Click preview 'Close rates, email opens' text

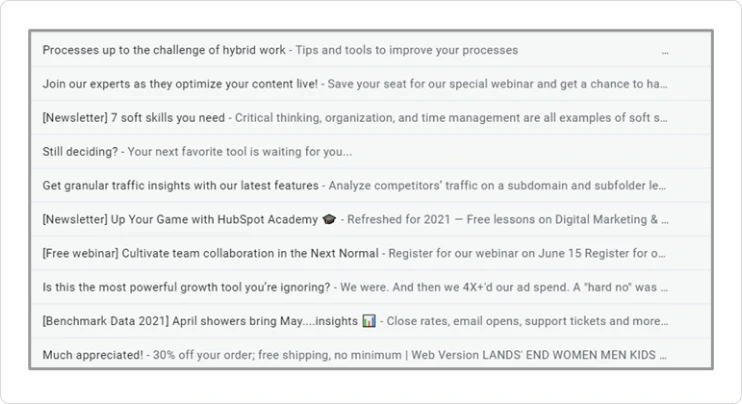454,321
